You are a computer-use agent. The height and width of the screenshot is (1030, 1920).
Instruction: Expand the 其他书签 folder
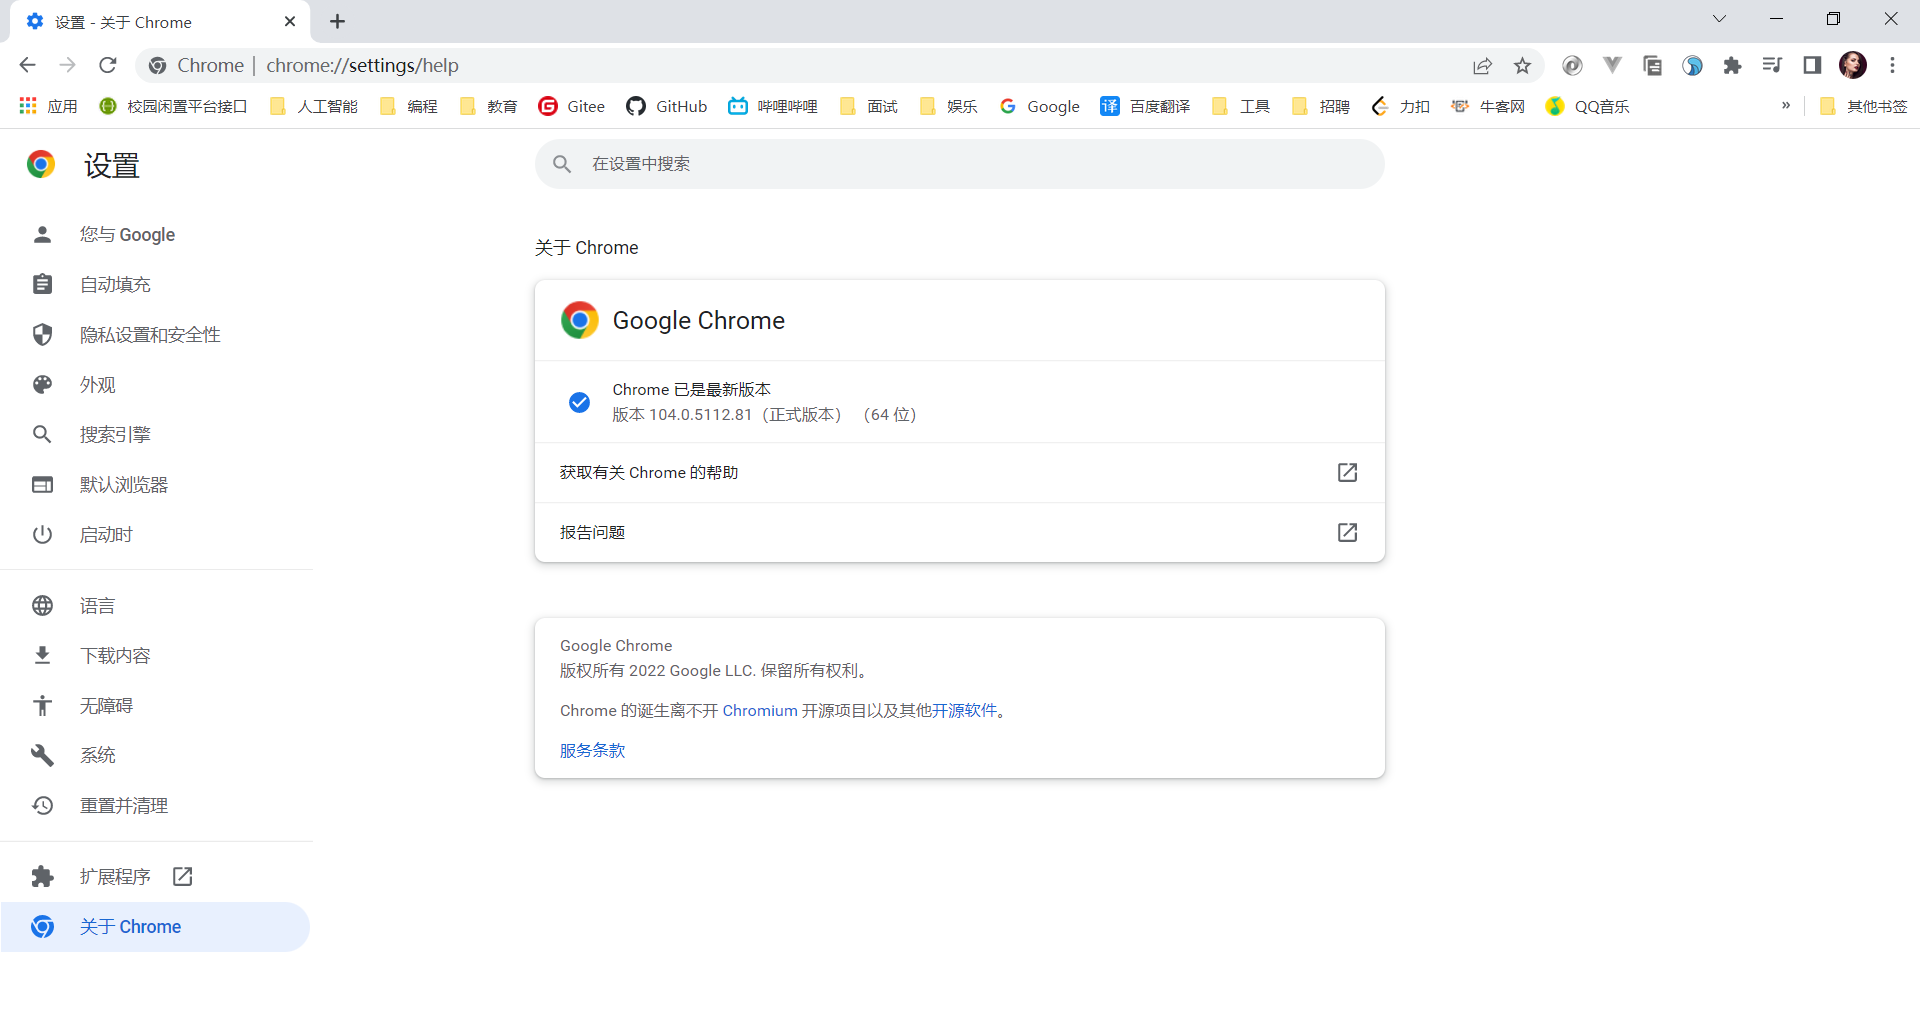[x=1863, y=106]
